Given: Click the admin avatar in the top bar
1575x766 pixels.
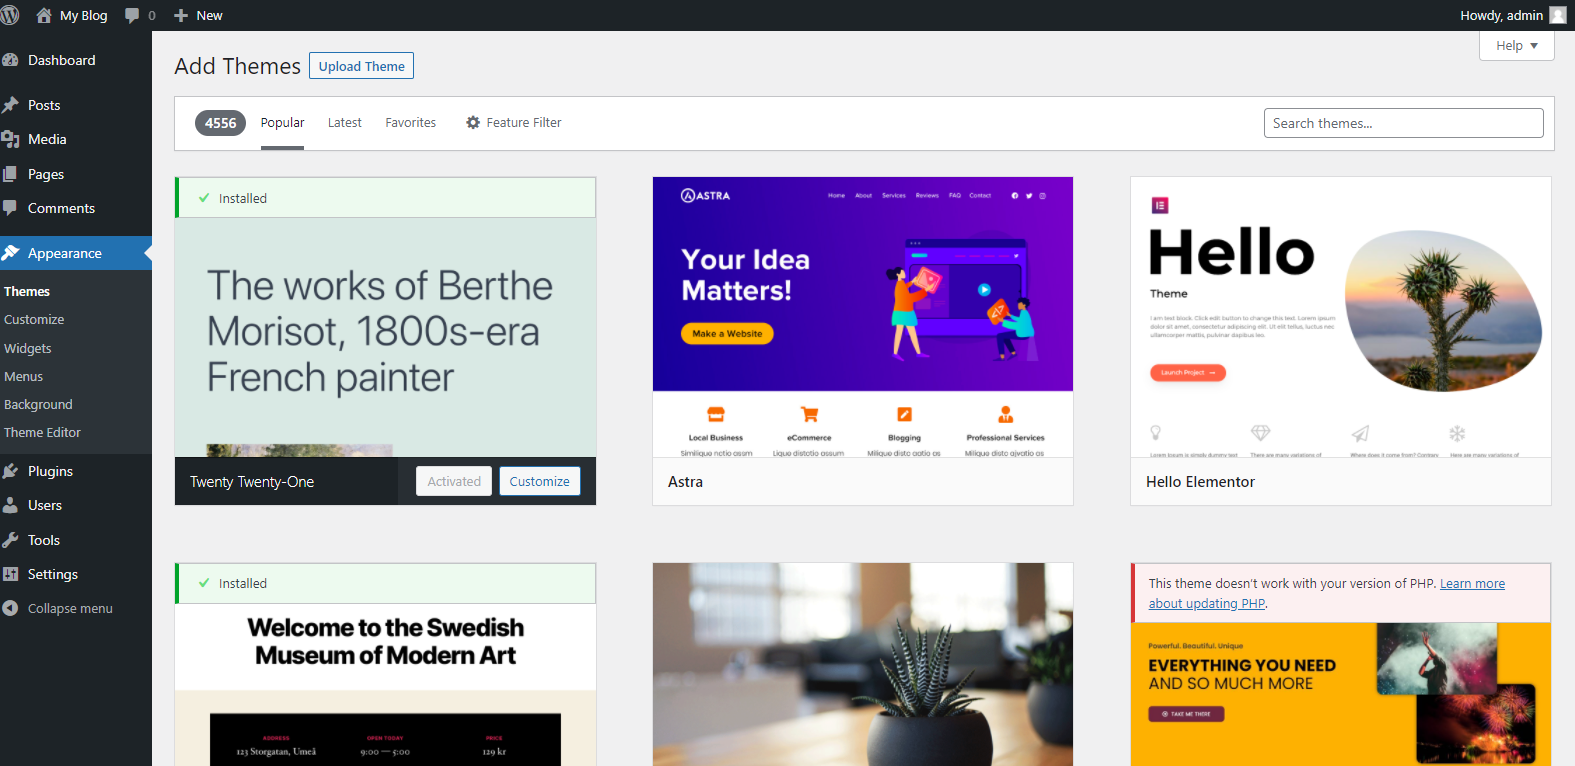Looking at the screenshot, I should 1558,15.
